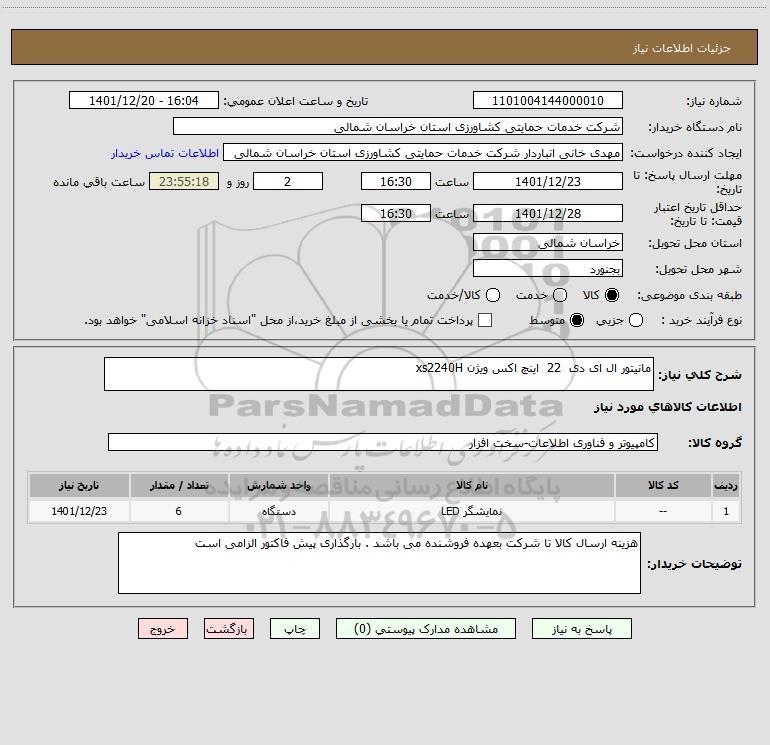Click the تاریخ نیاز column header
The height and width of the screenshot is (745, 770).
pos(79,485)
